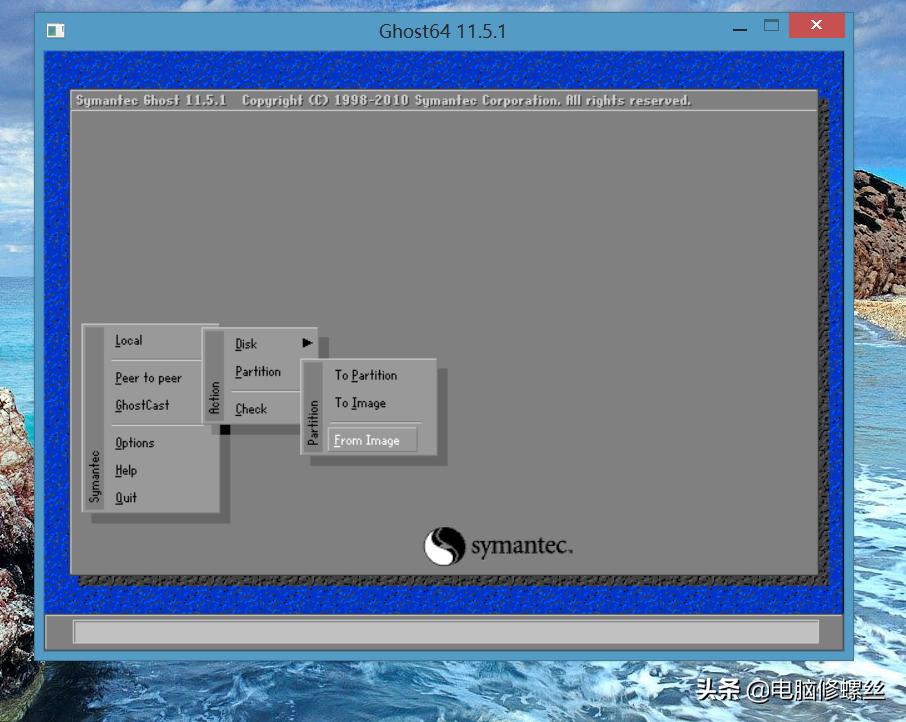
Task: Select Quit to exit Ghost
Action: 126,498
